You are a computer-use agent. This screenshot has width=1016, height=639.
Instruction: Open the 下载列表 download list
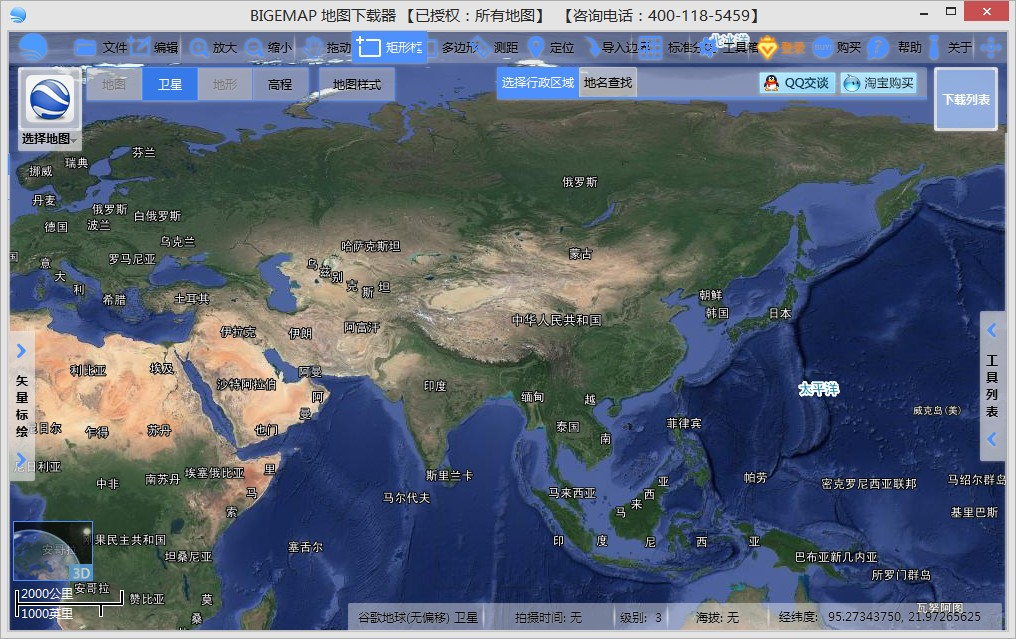click(x=965, y=99)
